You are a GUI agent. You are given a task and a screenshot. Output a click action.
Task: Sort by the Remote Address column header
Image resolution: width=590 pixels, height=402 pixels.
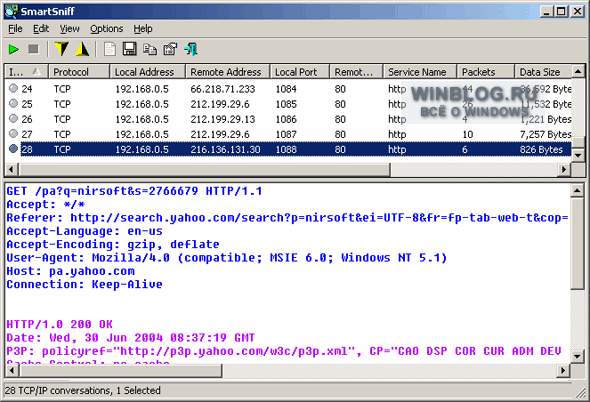(x=228, y=72)
